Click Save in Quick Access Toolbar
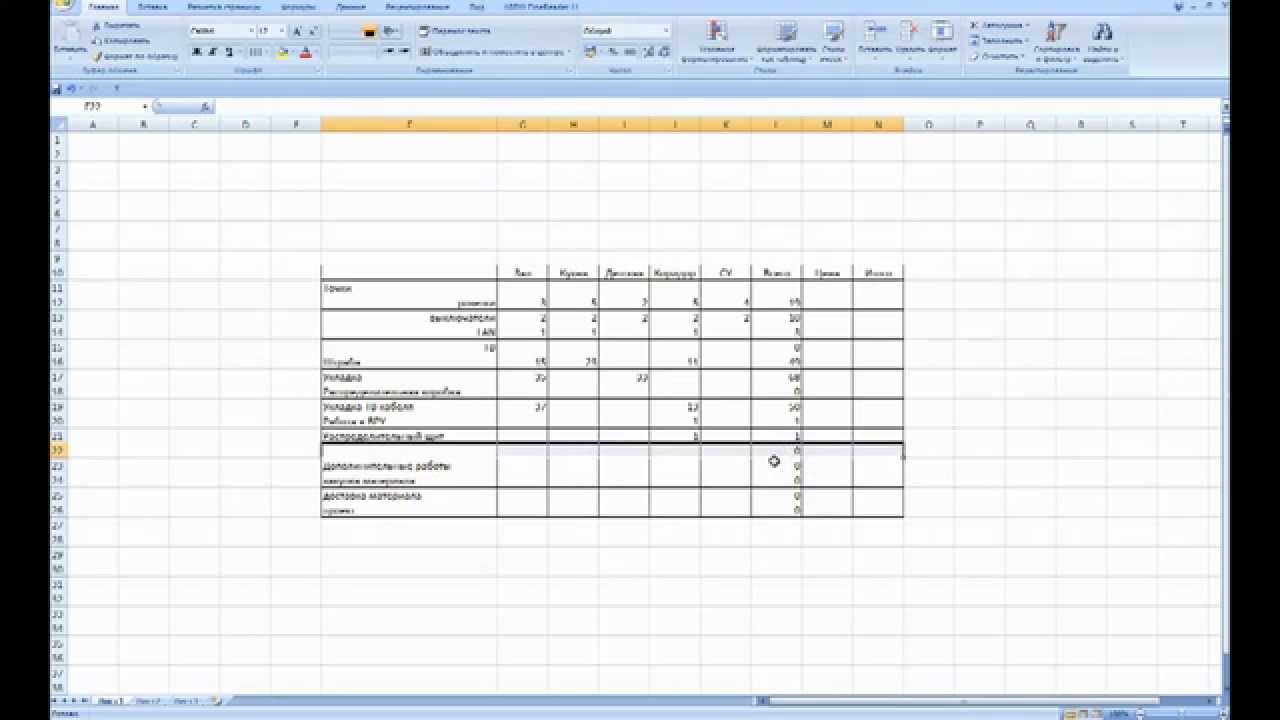Screen dimensions: 1280x720 [57, 89]
